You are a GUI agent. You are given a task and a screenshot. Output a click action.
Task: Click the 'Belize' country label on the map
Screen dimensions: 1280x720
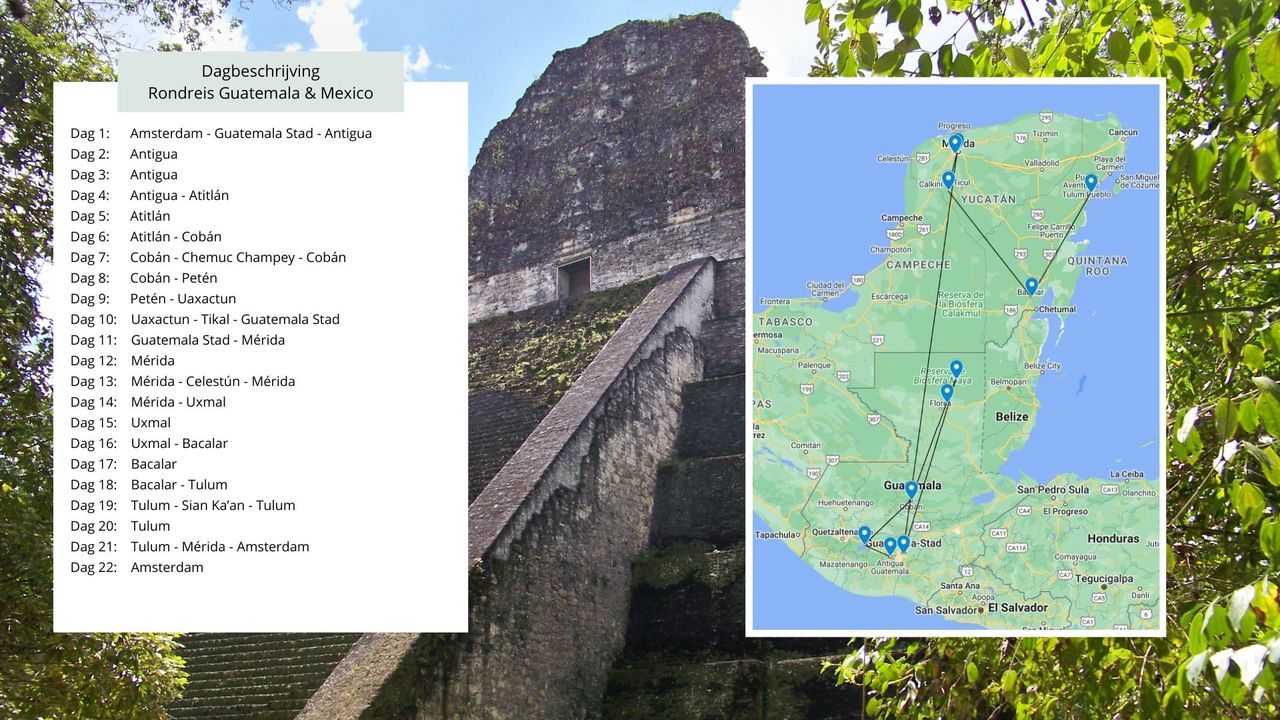pos(1011,416)
